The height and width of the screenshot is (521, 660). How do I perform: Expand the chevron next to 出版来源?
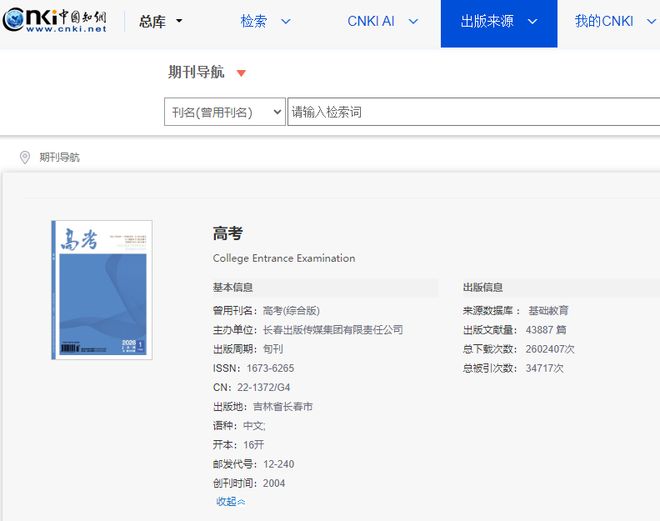pos(532,21)
